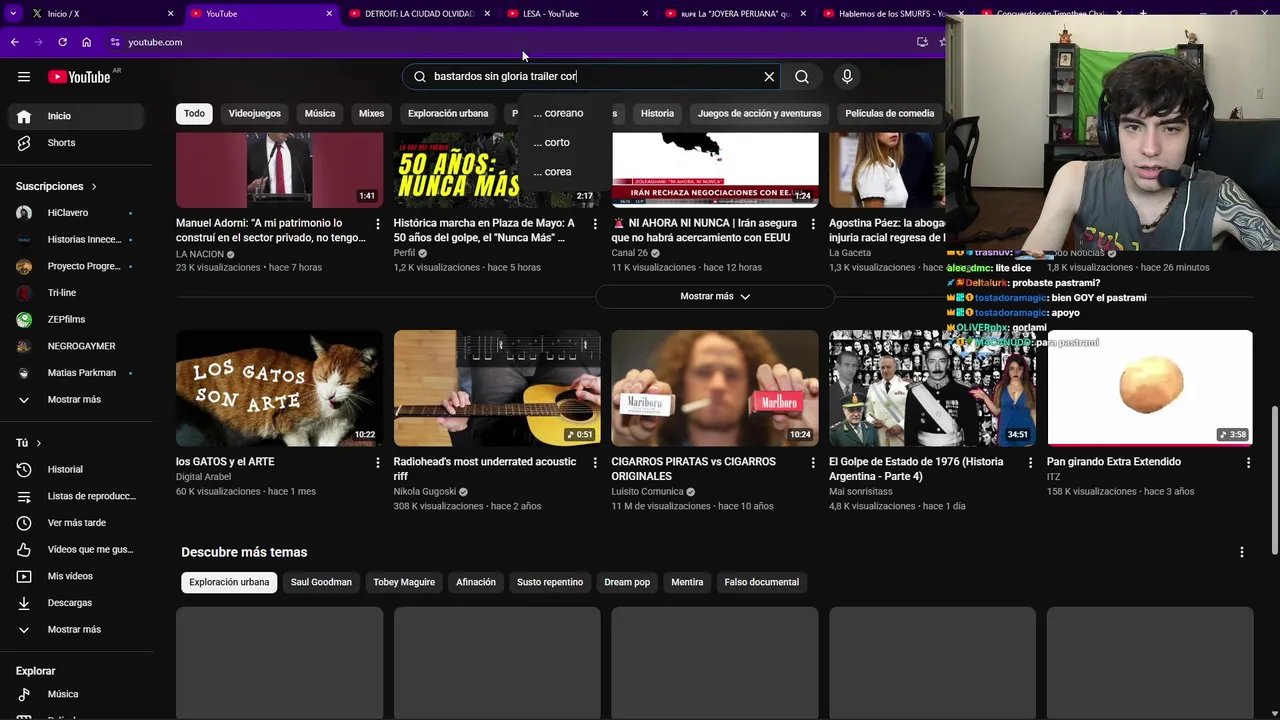Open the Shorts sidebar item

pyautogui.click(x=77, y=143)
